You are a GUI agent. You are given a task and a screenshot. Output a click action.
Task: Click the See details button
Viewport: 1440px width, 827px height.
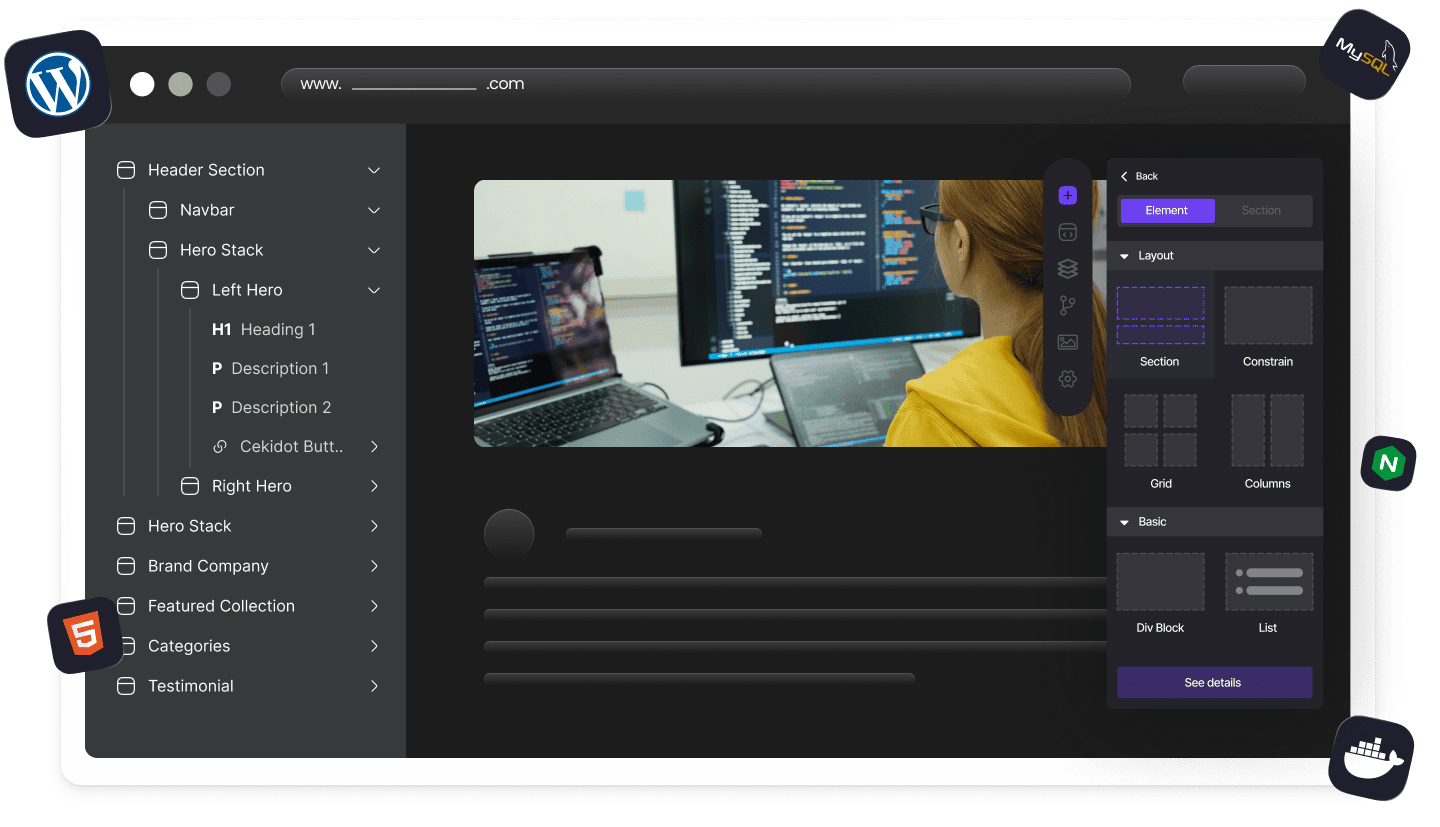1213,683
